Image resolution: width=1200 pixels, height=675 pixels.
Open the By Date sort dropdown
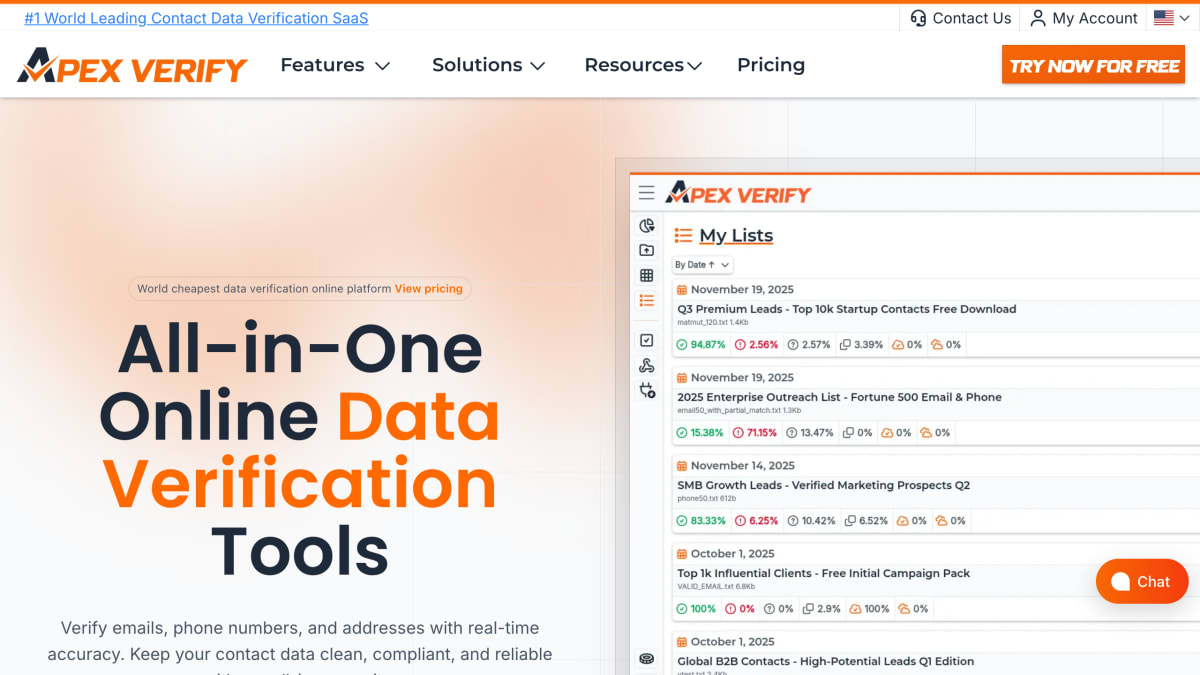tap(702, 265)
